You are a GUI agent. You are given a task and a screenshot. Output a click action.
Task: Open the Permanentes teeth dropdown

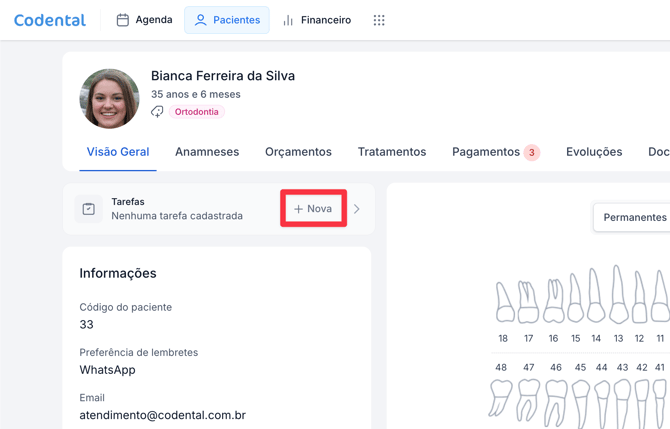(x=634, y=217)
